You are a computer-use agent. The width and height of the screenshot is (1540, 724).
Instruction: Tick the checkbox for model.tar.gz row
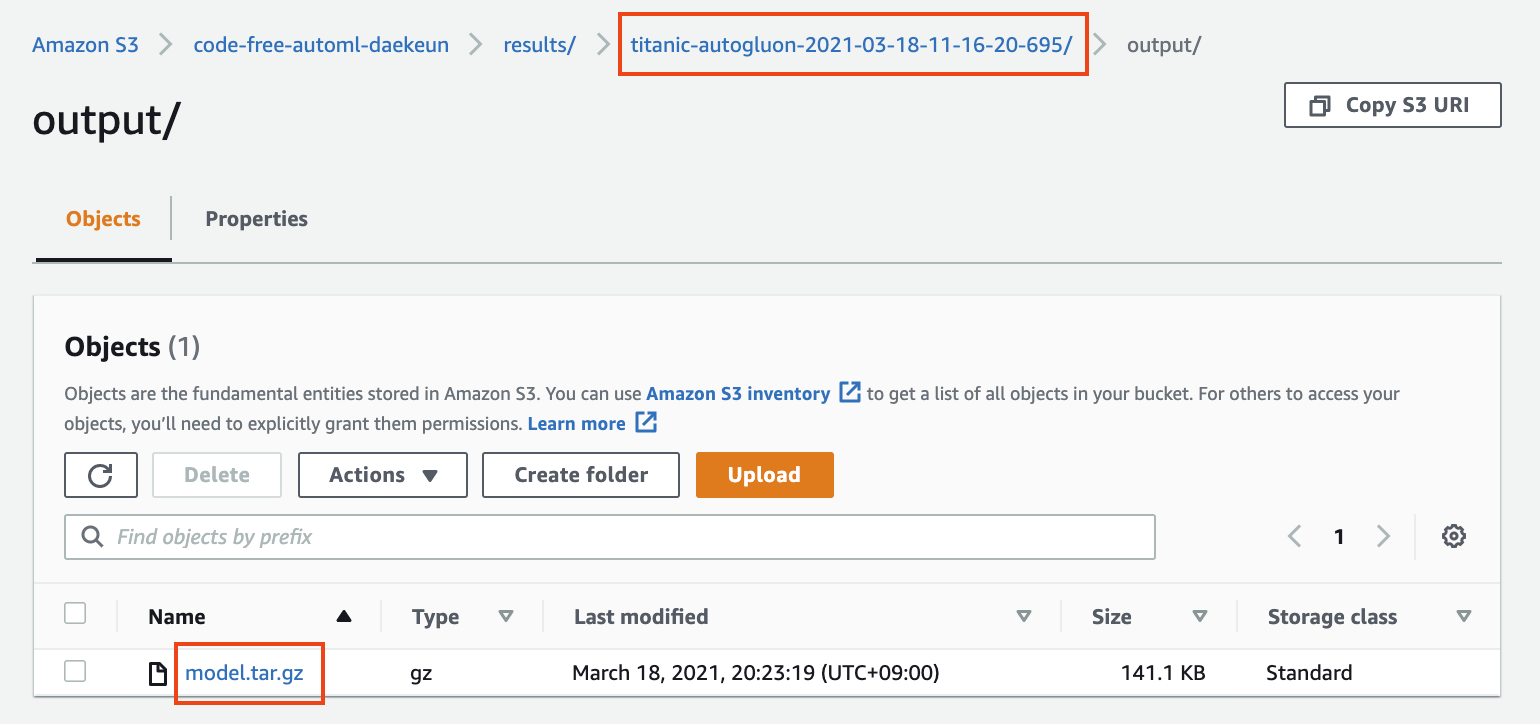tap(75, 671)
